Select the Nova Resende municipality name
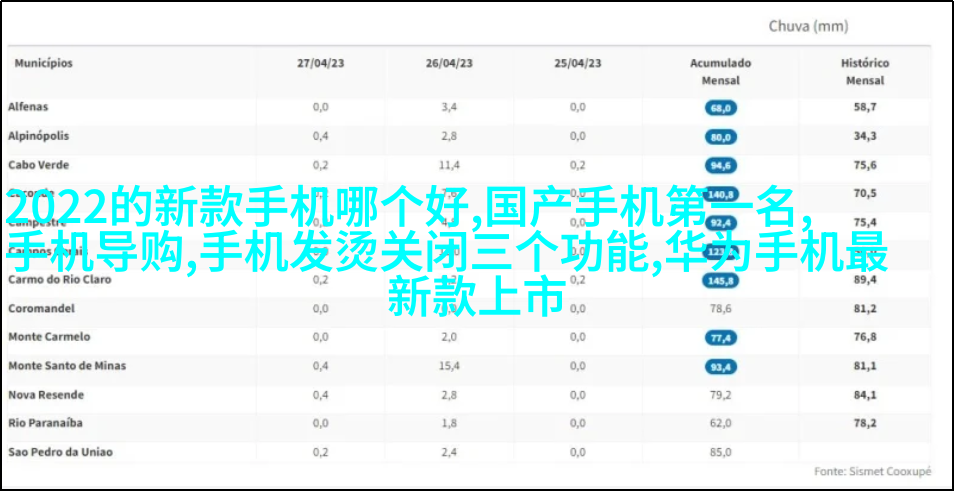954x491 pixels. pyautogui.click(x=46, y=395)
